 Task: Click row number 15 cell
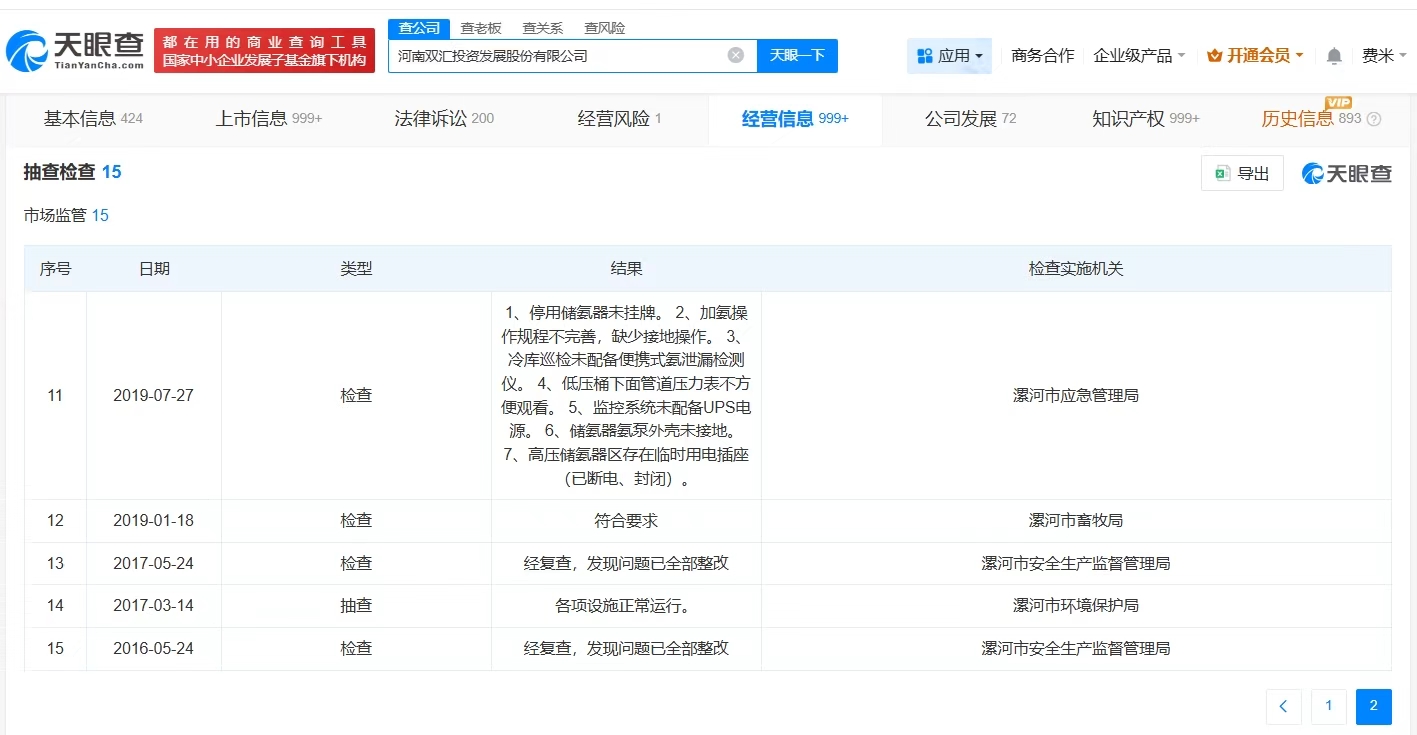55,649
